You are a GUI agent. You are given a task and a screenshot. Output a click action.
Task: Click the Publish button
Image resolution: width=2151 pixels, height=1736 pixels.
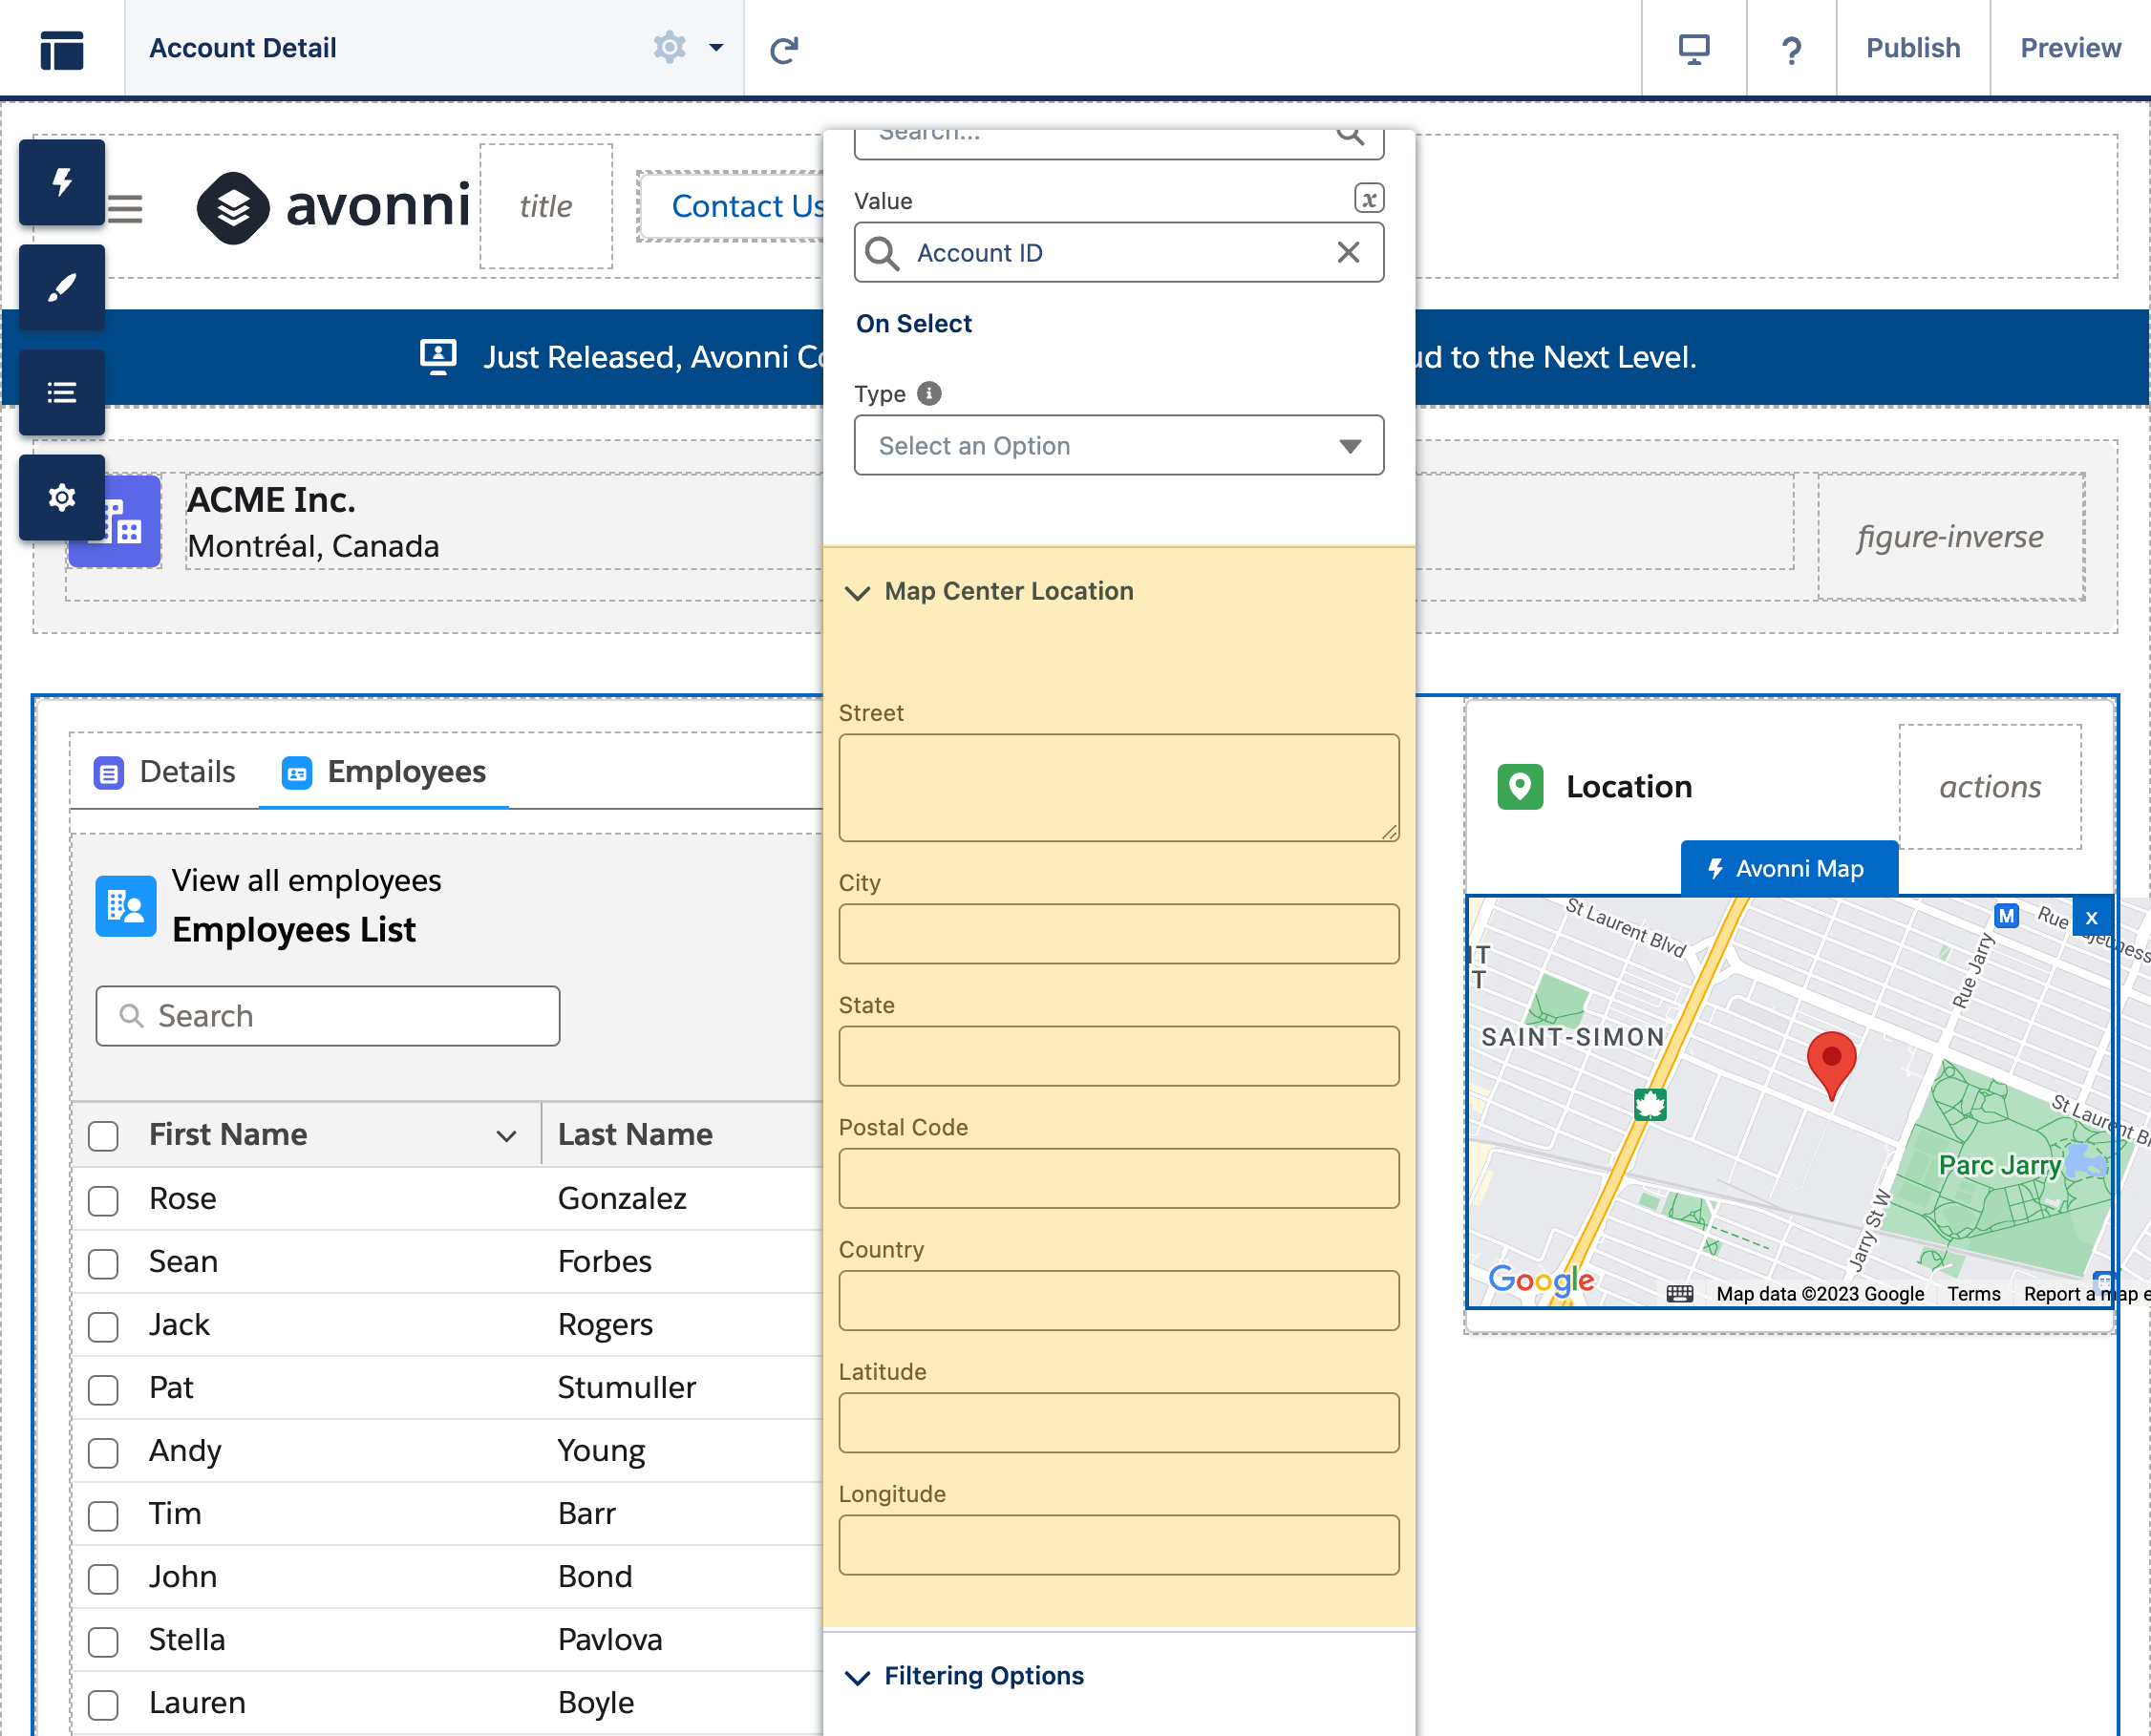(1912, 48)
